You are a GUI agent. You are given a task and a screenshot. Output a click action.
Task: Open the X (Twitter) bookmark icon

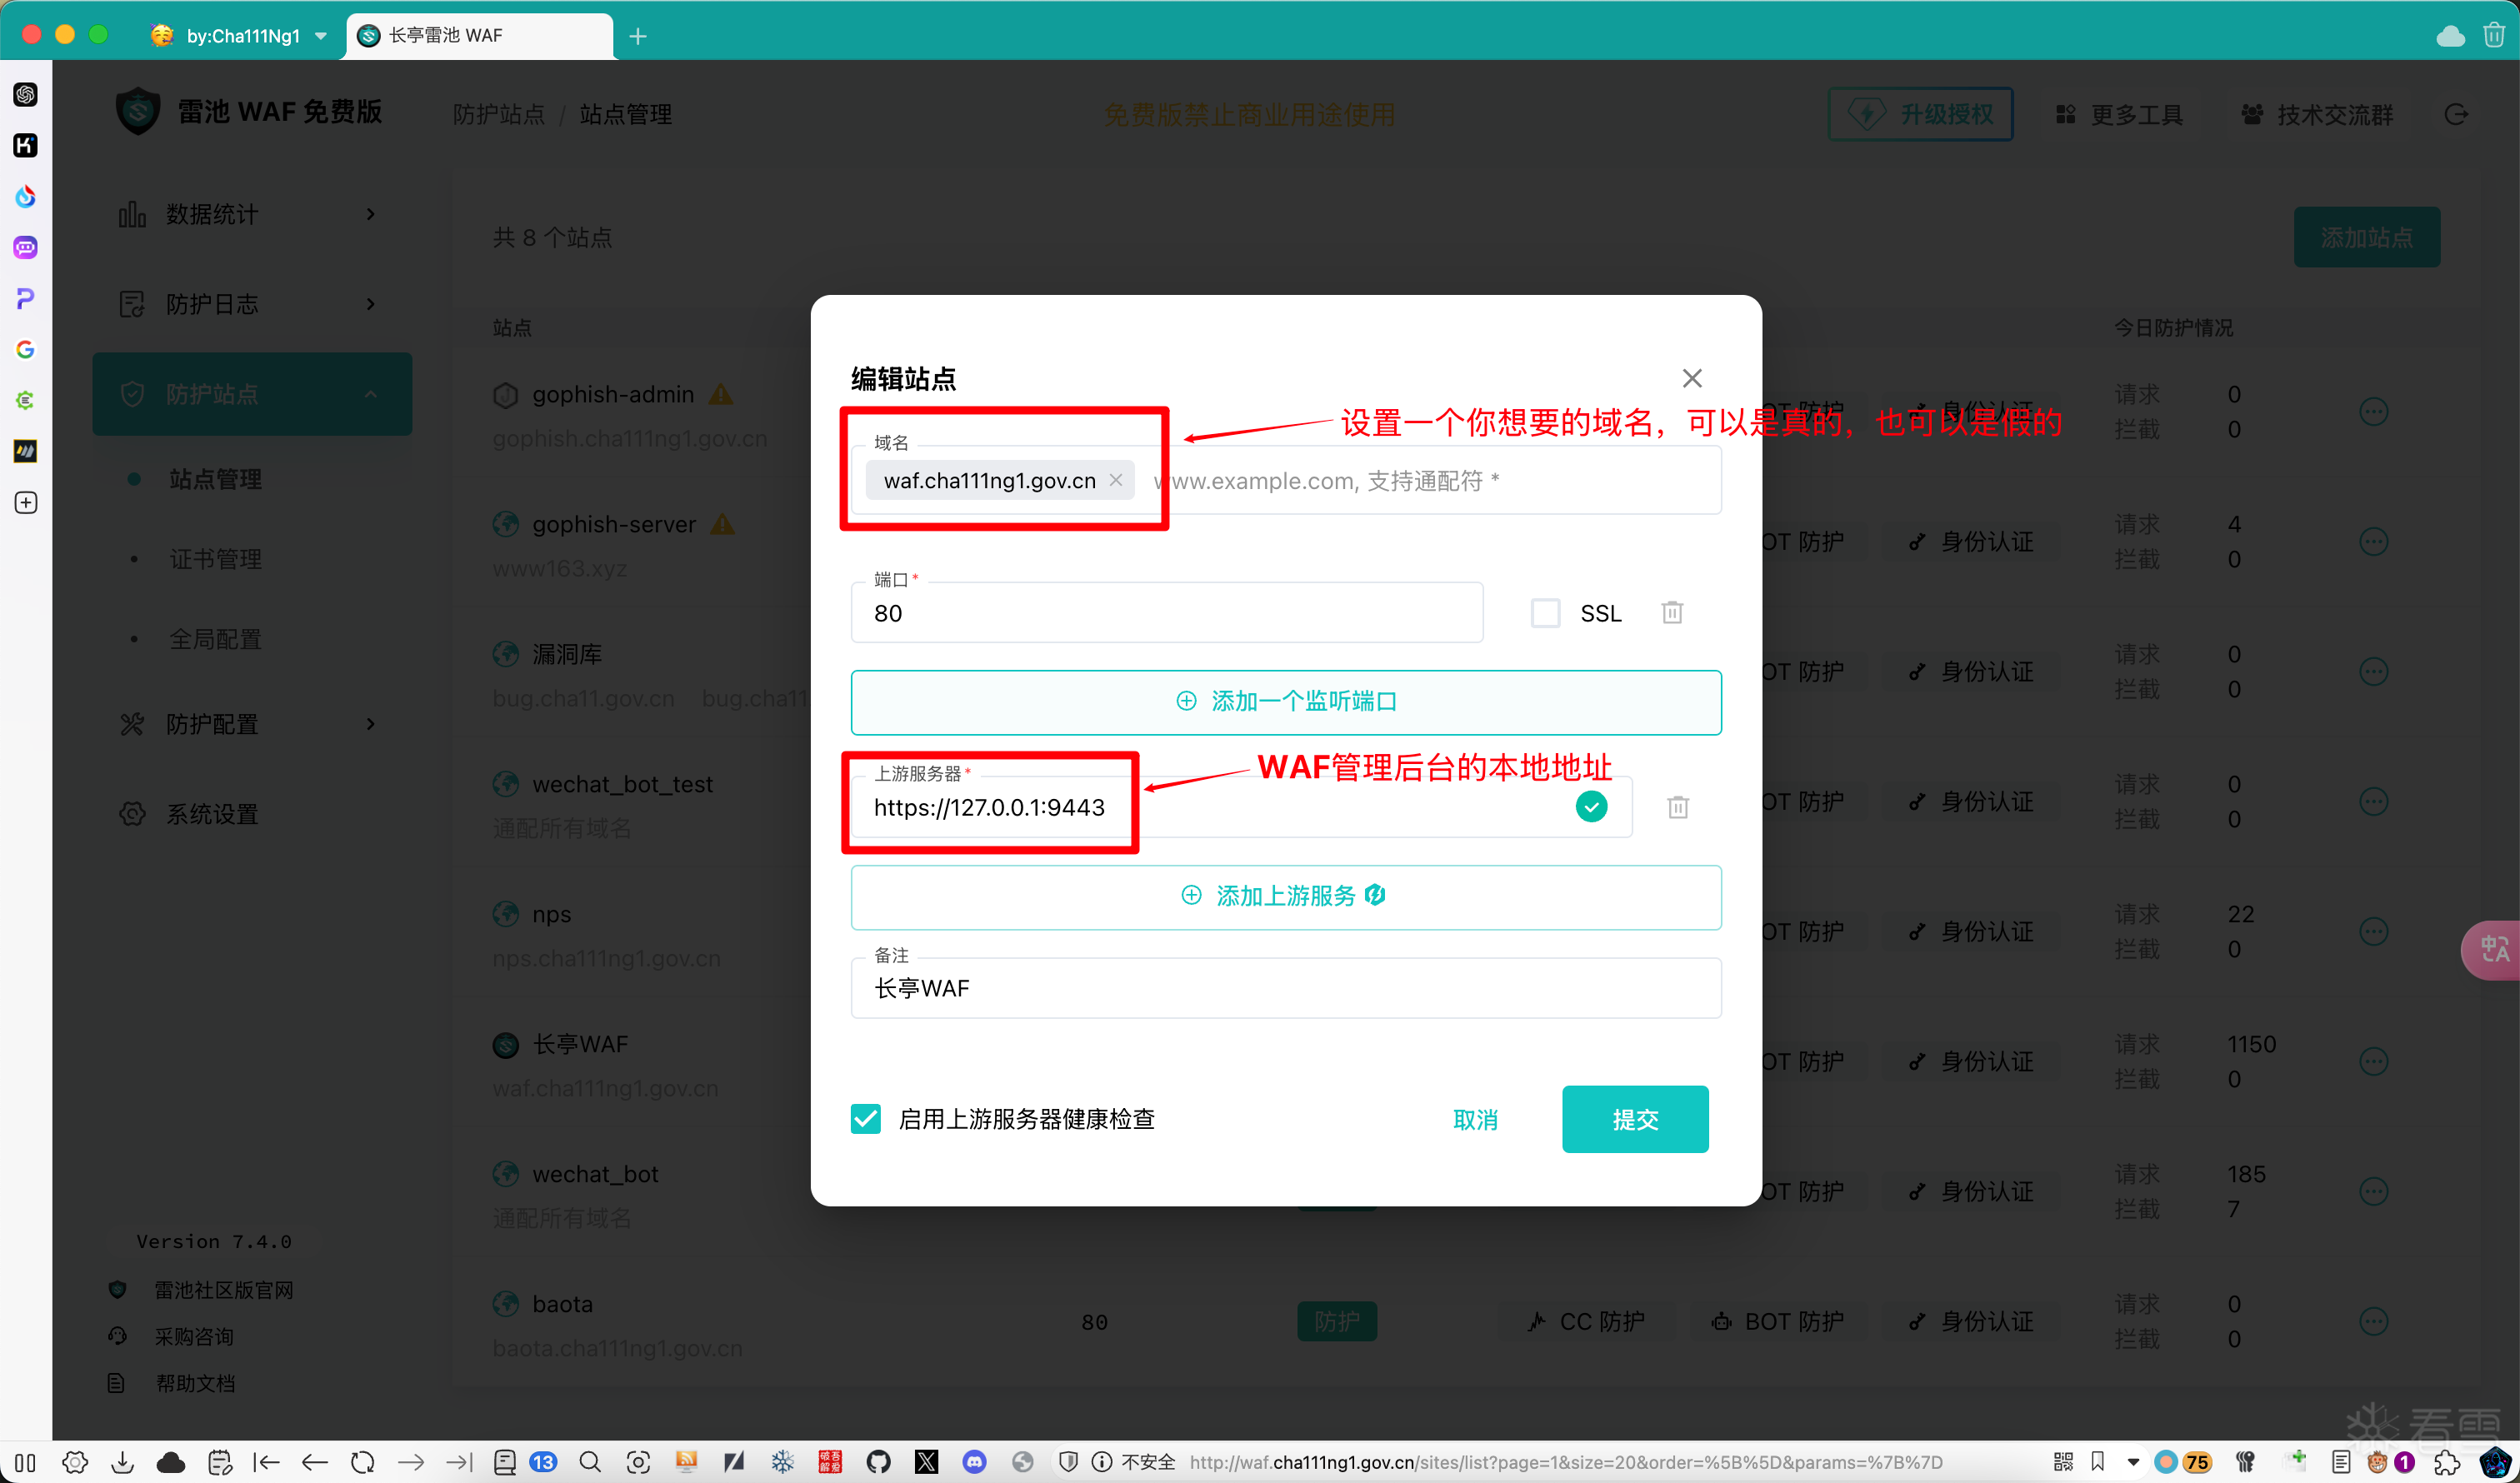click(926, 1463)
